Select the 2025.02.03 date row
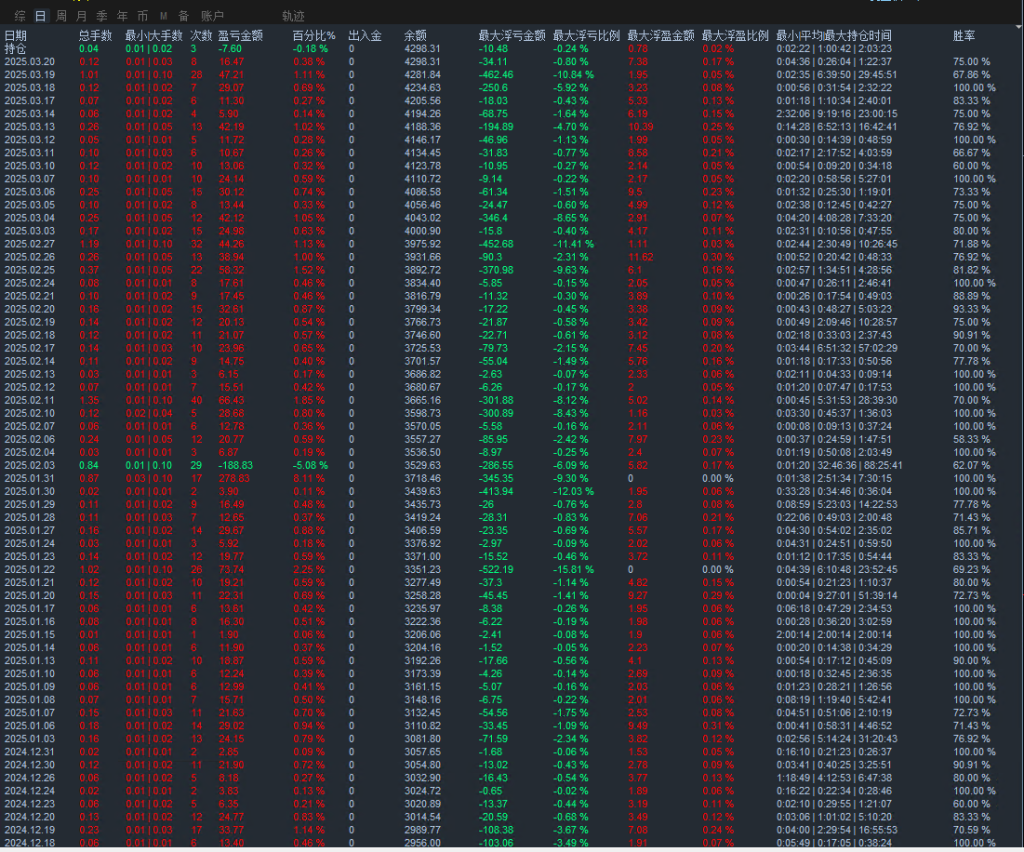Image resolution: width=1024 pixels, height=852 pixels. coord(30,465)
